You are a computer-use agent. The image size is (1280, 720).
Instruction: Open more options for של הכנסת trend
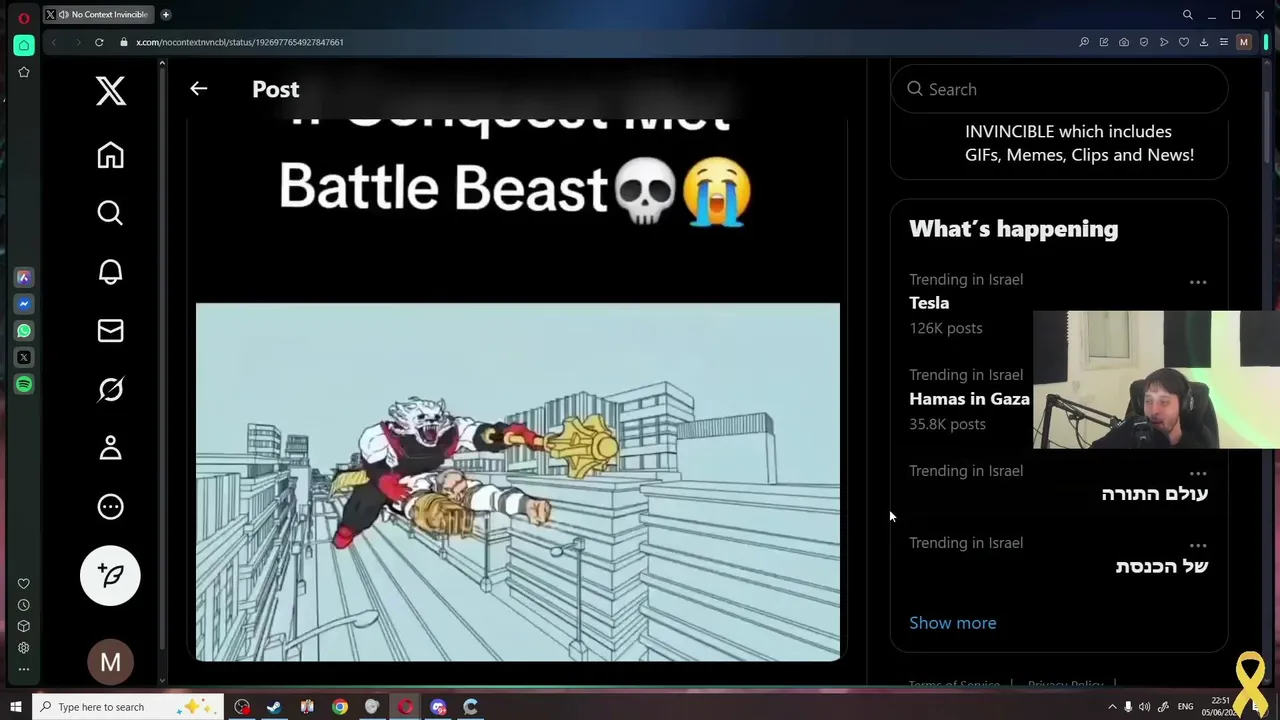pos(1198,546)
